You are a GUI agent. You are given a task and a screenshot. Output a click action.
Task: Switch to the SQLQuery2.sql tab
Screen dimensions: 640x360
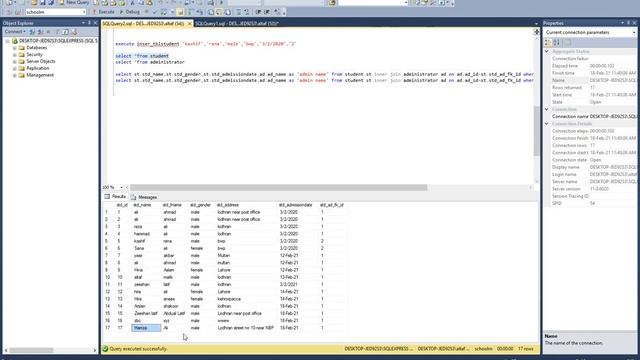tap(143, 24)
